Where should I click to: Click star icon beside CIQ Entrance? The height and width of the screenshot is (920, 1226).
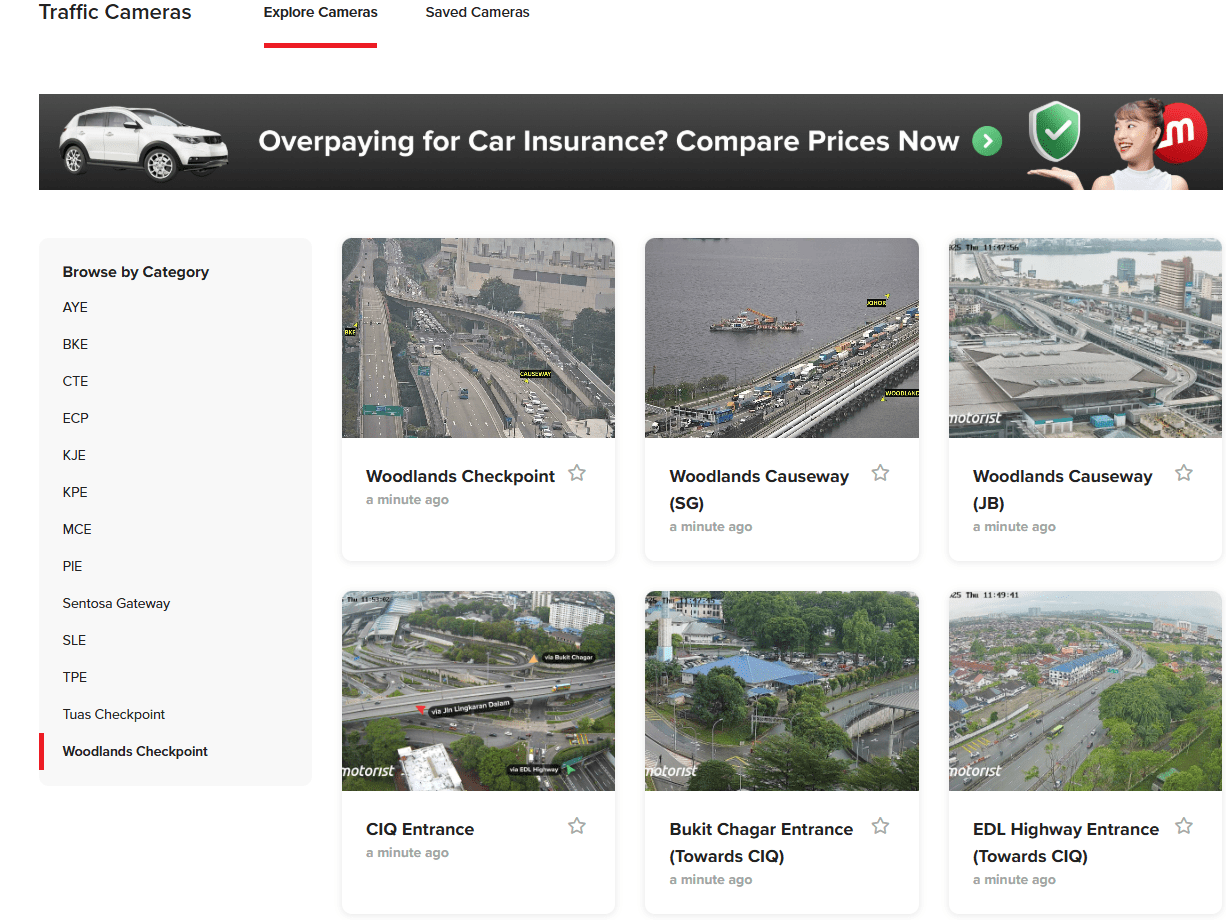pyautogui.click(x=577, y=826)
